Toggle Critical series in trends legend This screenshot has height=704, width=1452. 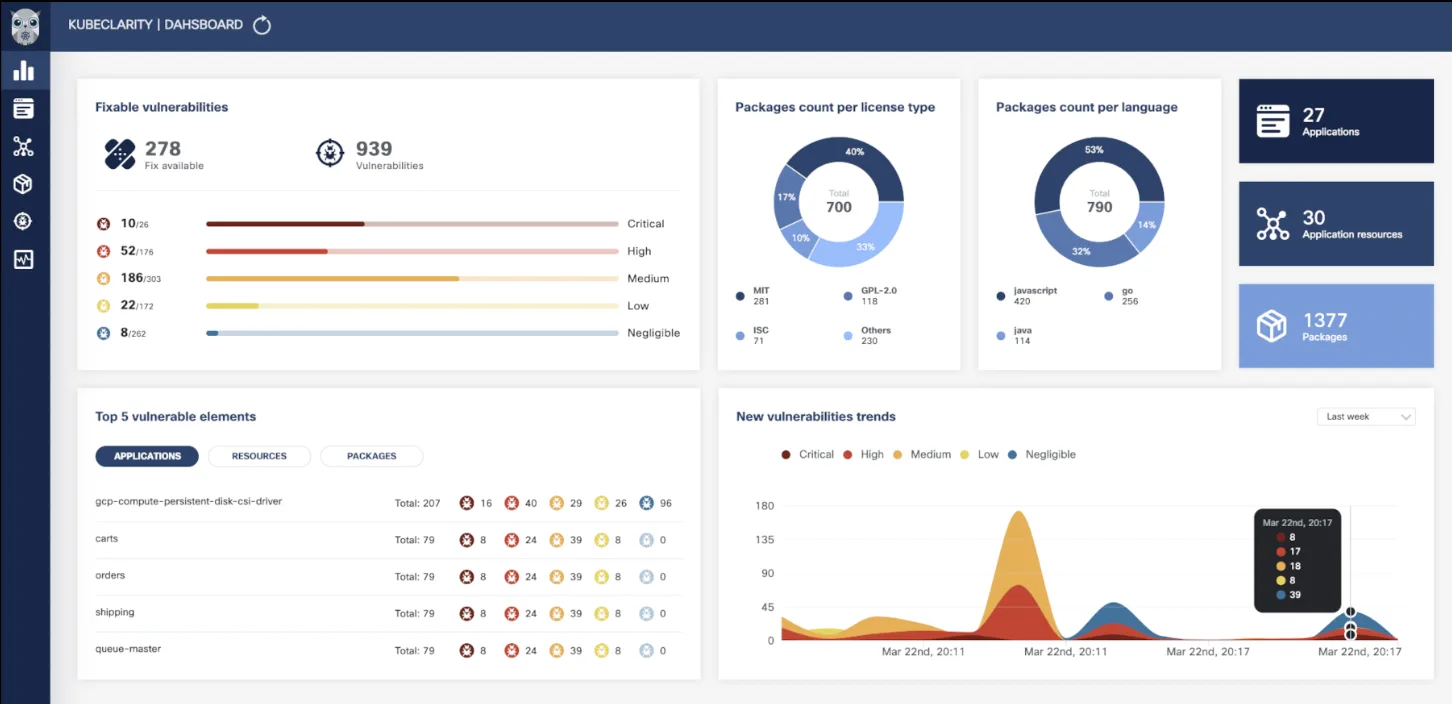[807, 454]
